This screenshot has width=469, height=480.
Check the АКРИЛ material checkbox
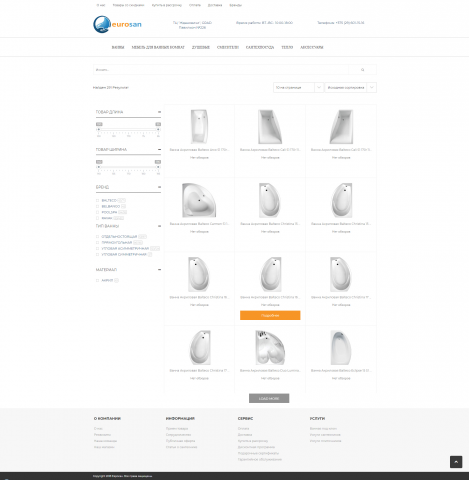pos(97,280)
